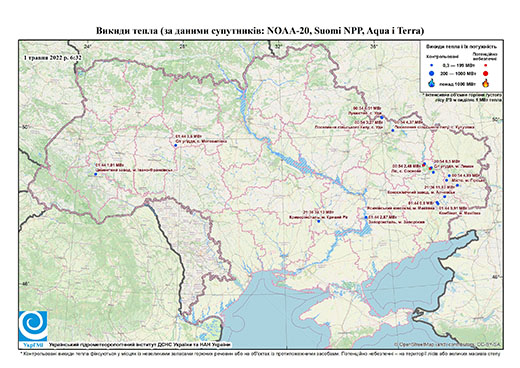520x368 pixels.
Task: Select the blue marker near Ivano-Frankivsk
Action: 95,174
